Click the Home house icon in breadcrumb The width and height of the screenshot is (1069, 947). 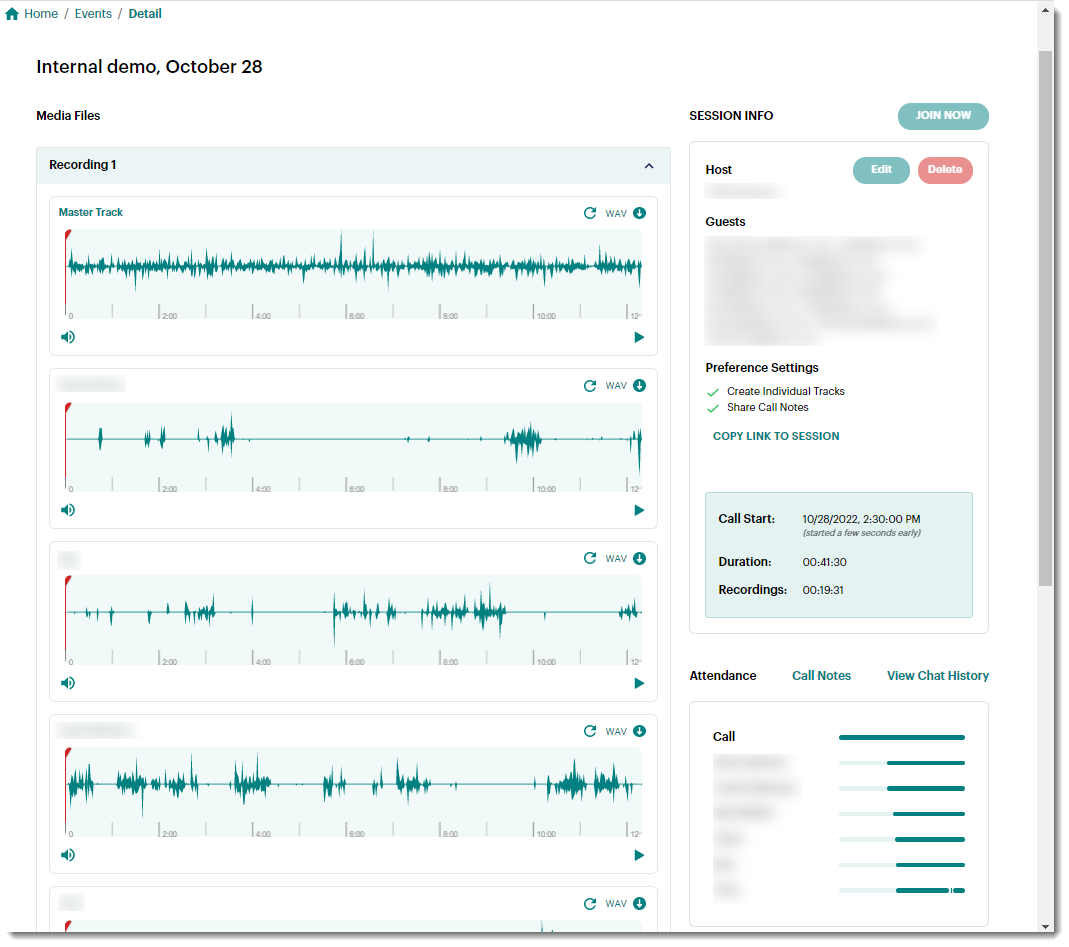pos(12,14)
